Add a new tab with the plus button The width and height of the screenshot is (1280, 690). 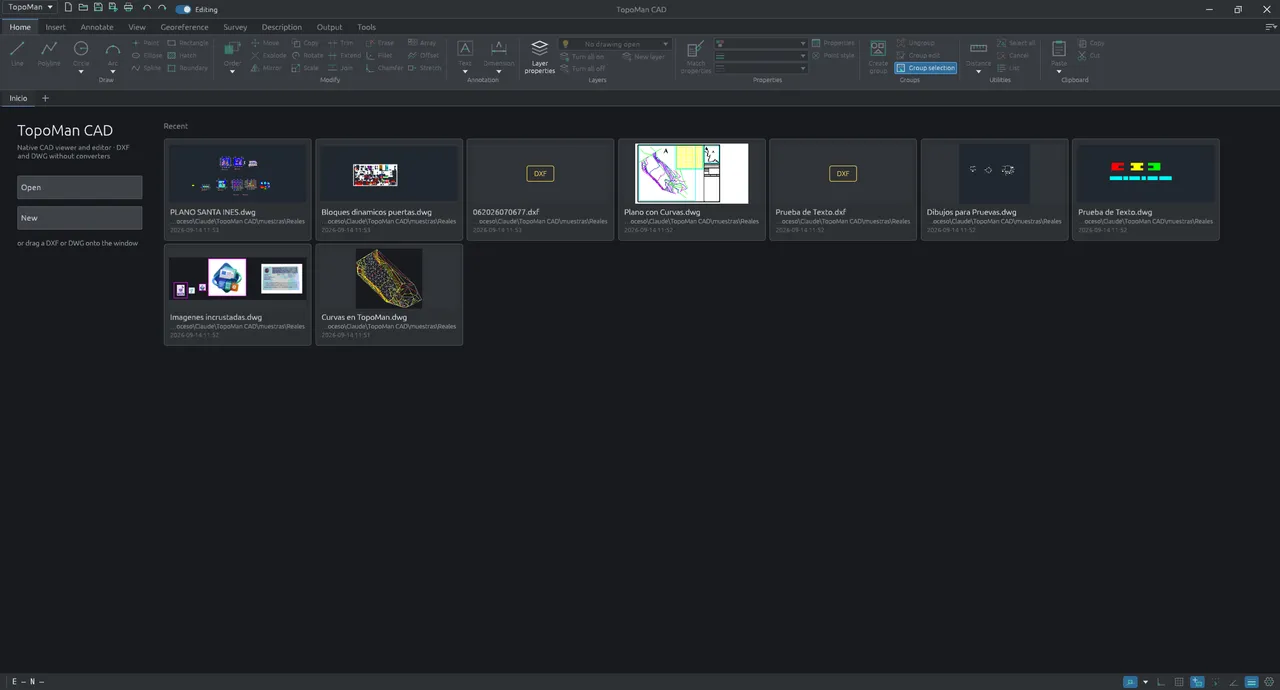click(45, 98)
